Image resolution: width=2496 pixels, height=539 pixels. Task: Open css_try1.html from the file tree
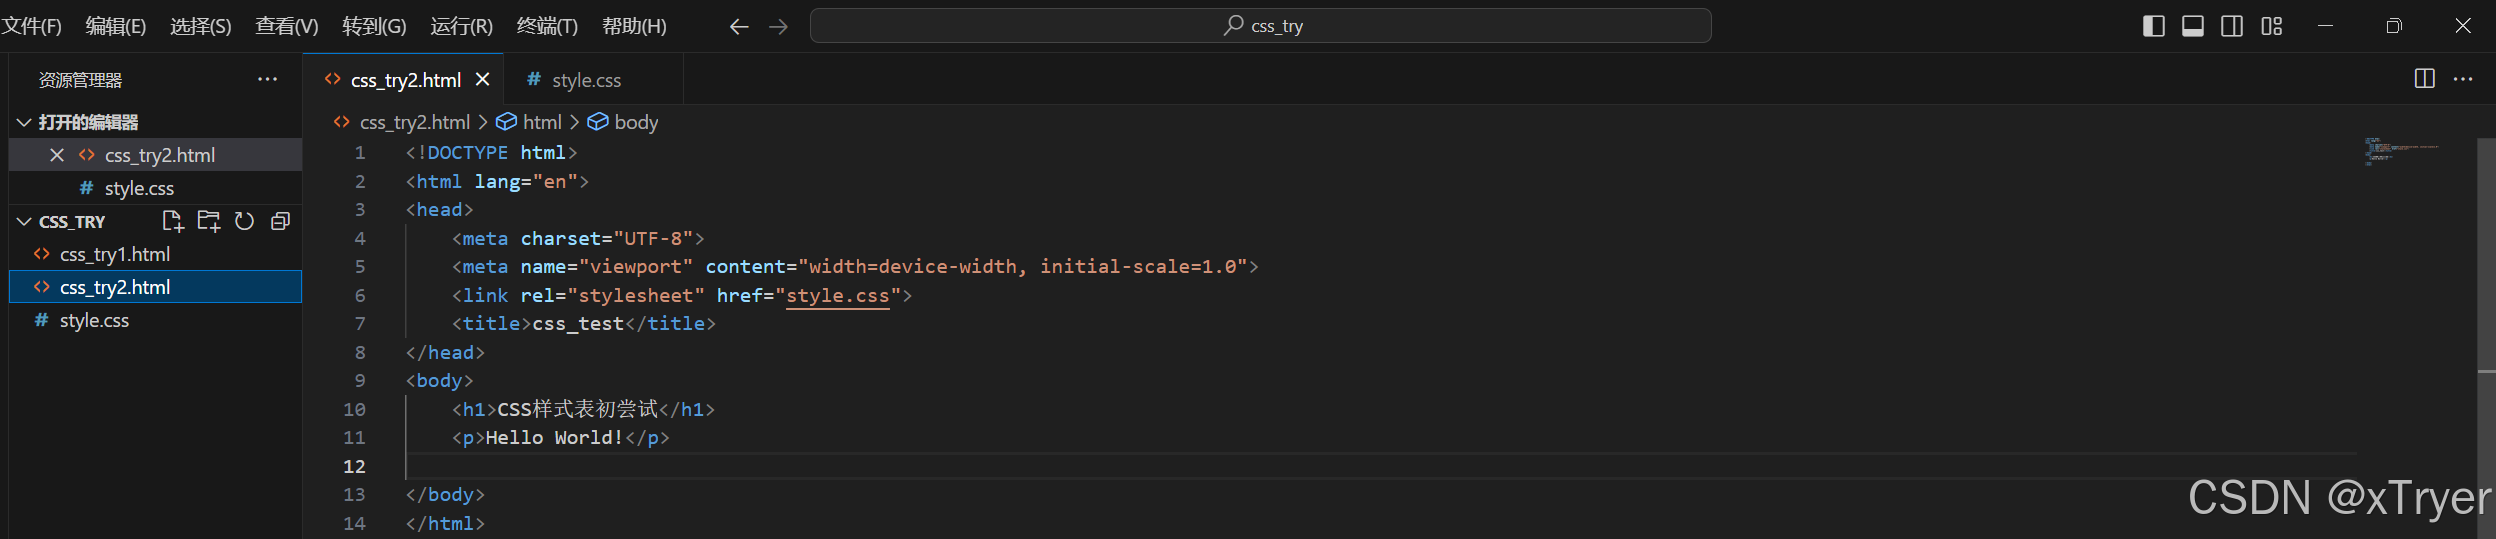click(115, 254)
